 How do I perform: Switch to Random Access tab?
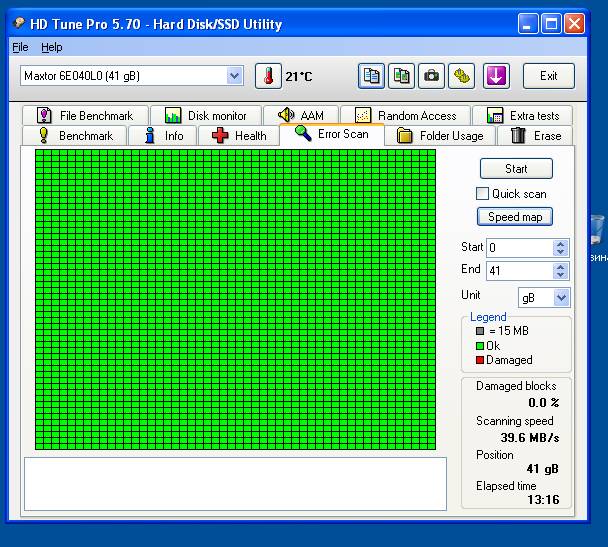click(x=406, y=116)
